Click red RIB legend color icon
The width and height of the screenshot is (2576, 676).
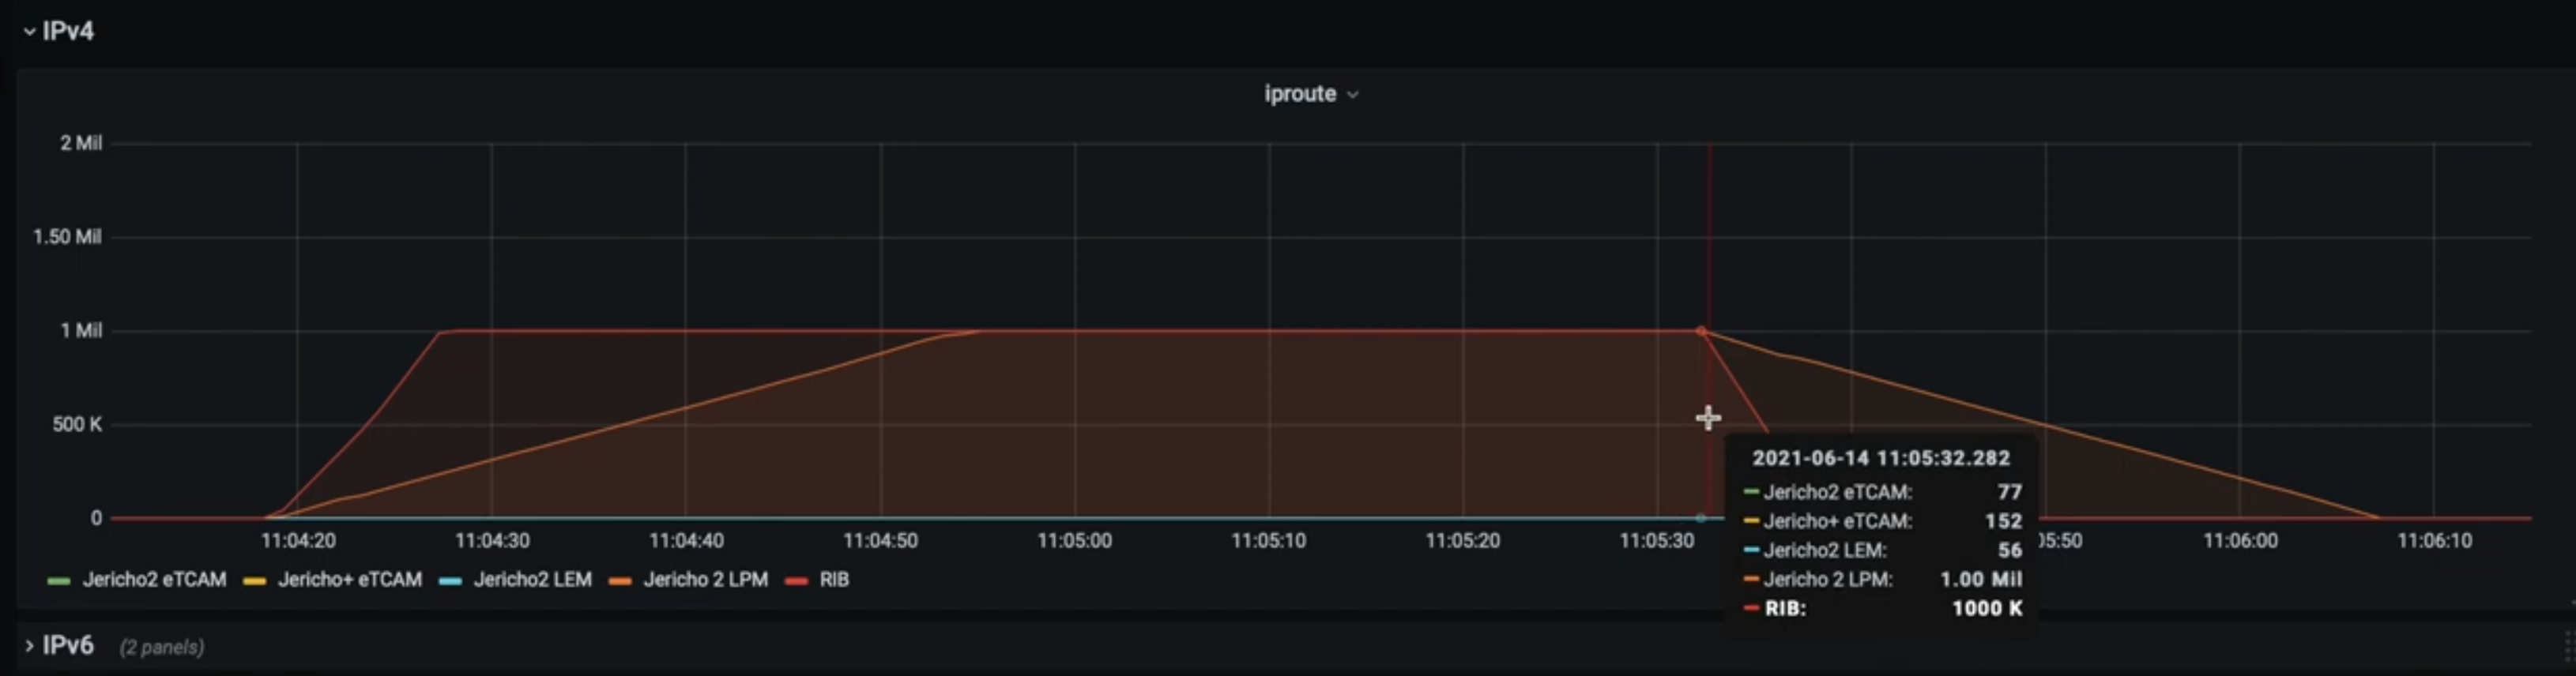797,581
